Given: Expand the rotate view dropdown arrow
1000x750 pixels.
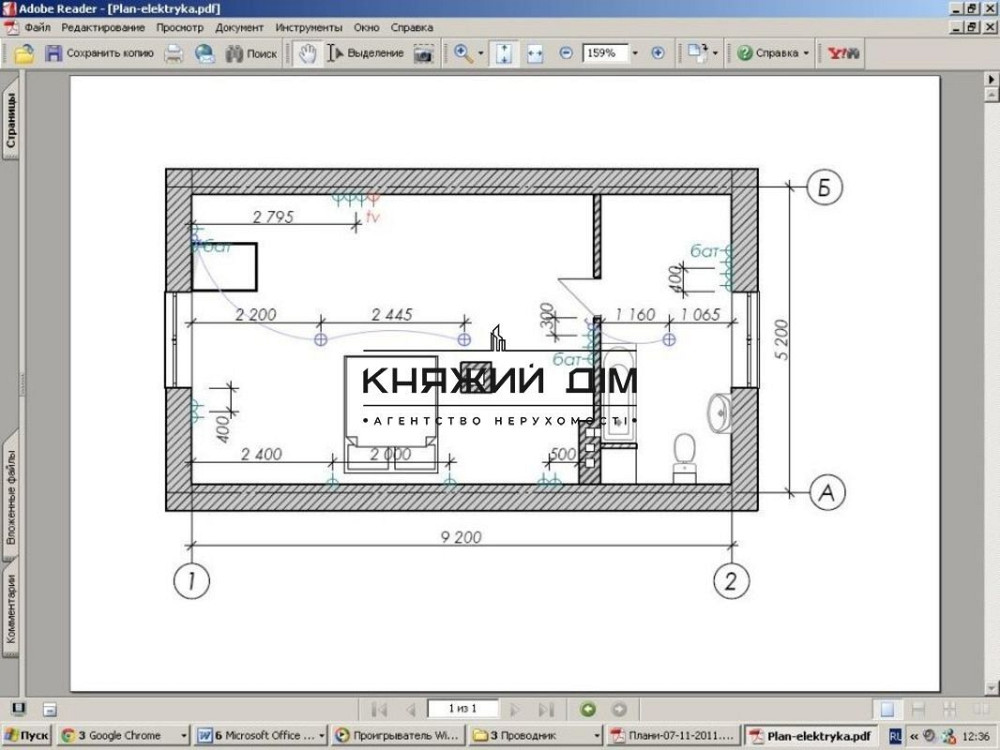Looking at the screenshot, I should coord(715,53).
